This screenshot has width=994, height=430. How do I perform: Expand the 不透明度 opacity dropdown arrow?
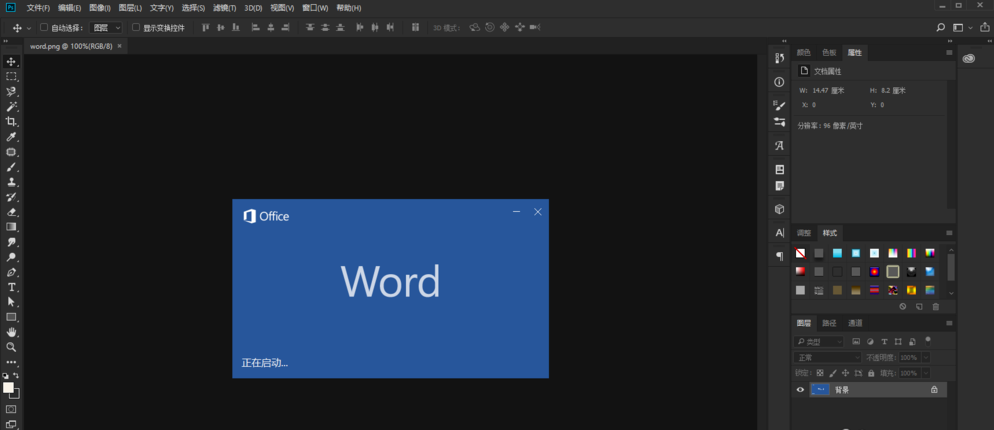(926, 357)
